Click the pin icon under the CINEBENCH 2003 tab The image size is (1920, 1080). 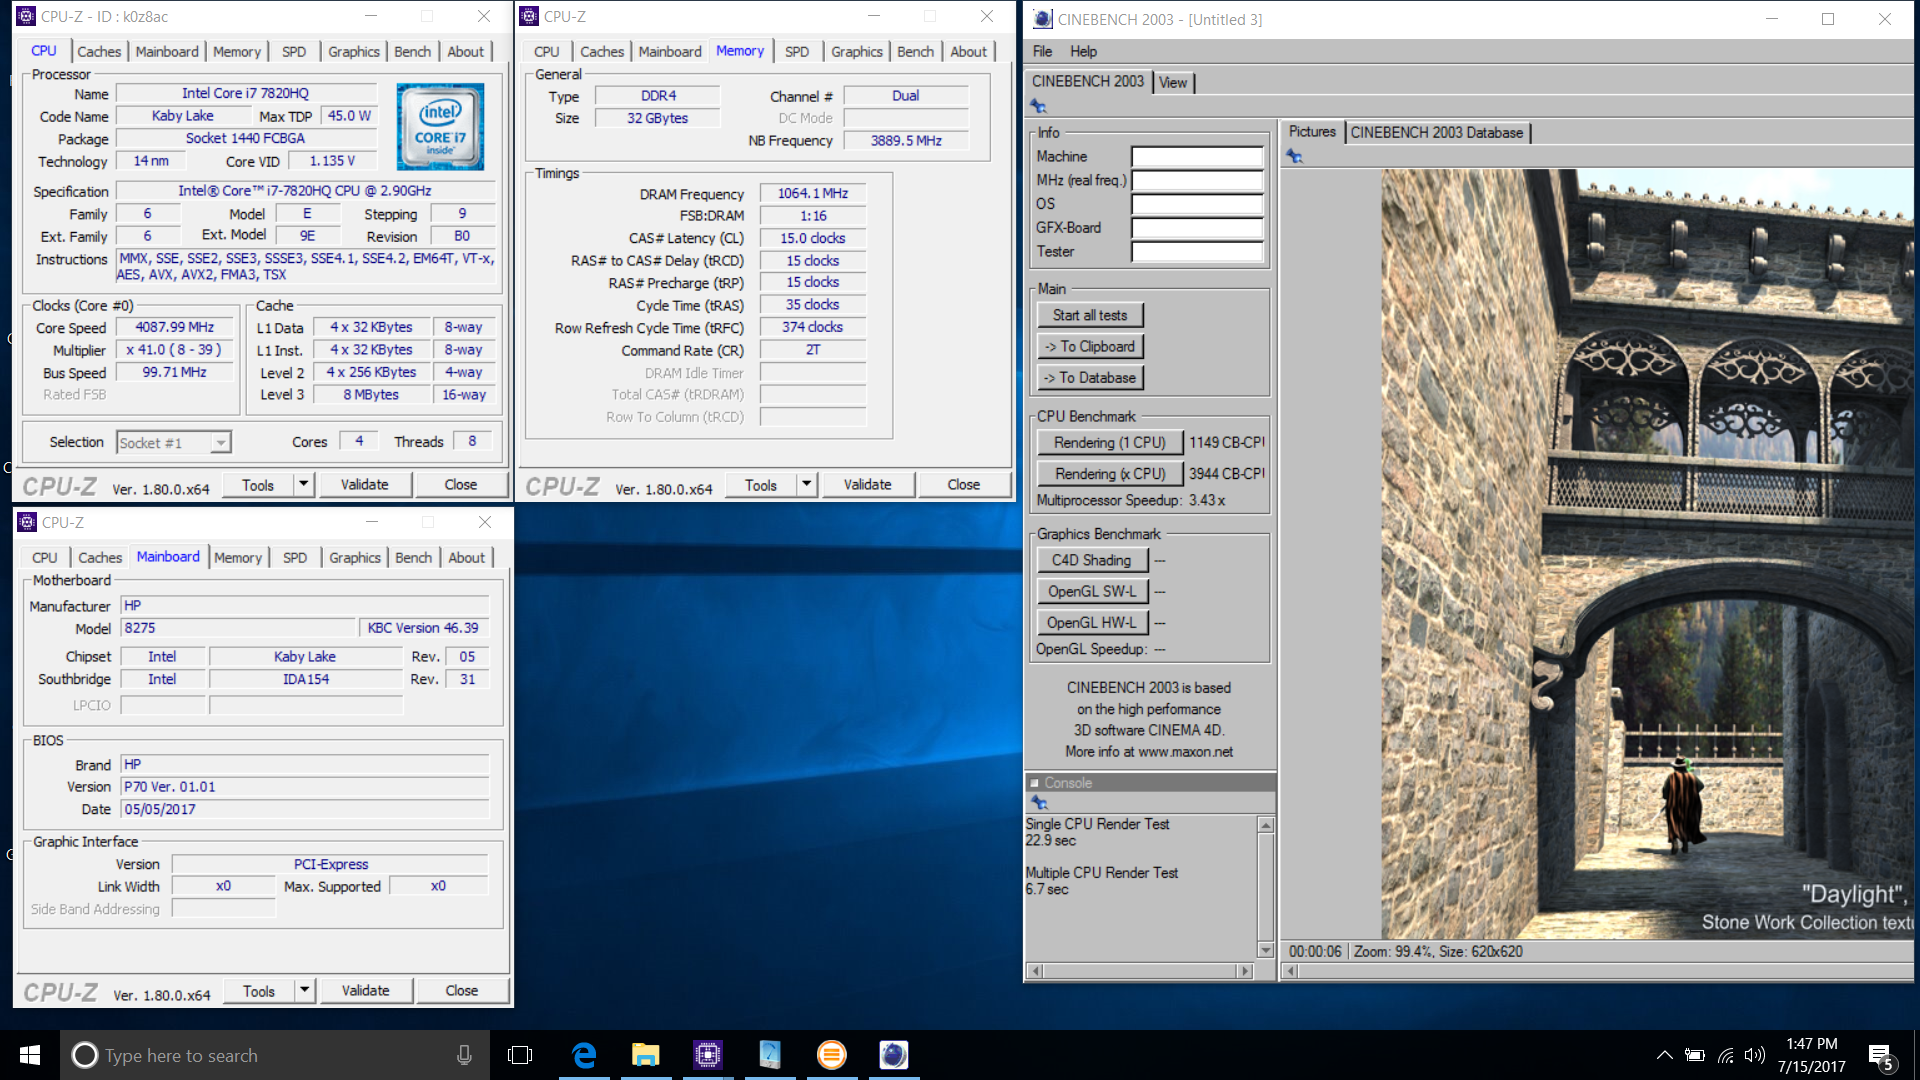click(x=1038, y=106)
